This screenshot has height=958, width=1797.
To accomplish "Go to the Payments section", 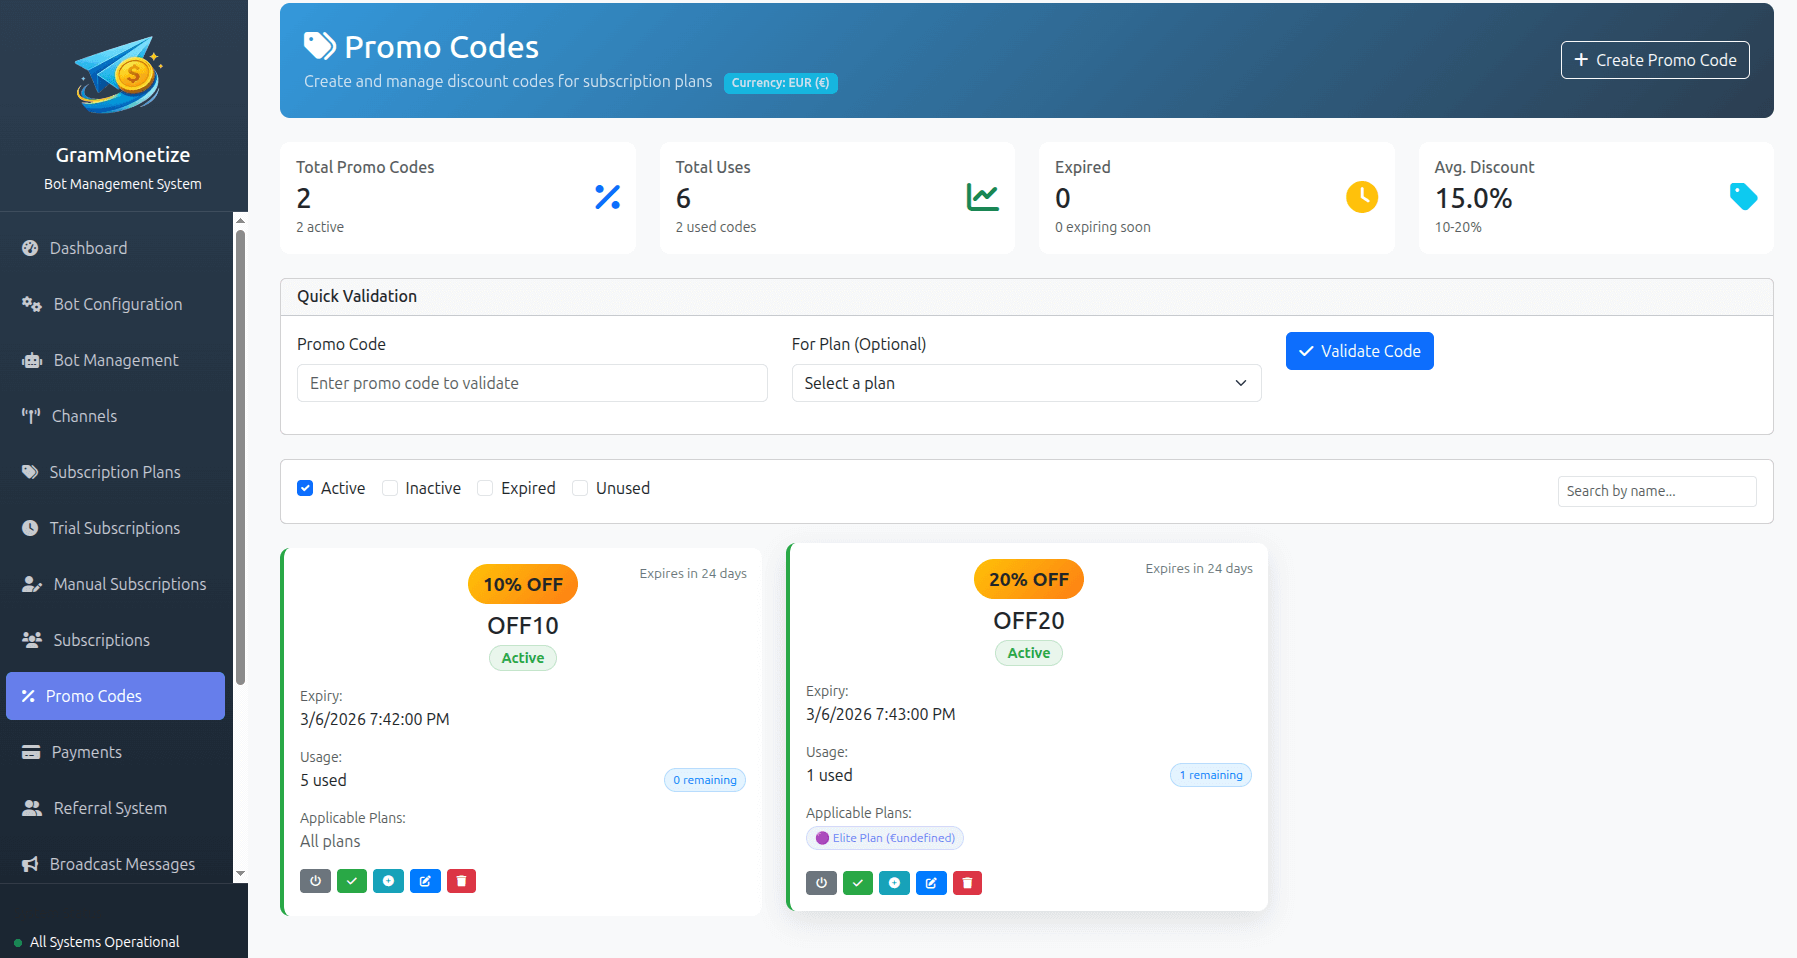I will (86, 751).
